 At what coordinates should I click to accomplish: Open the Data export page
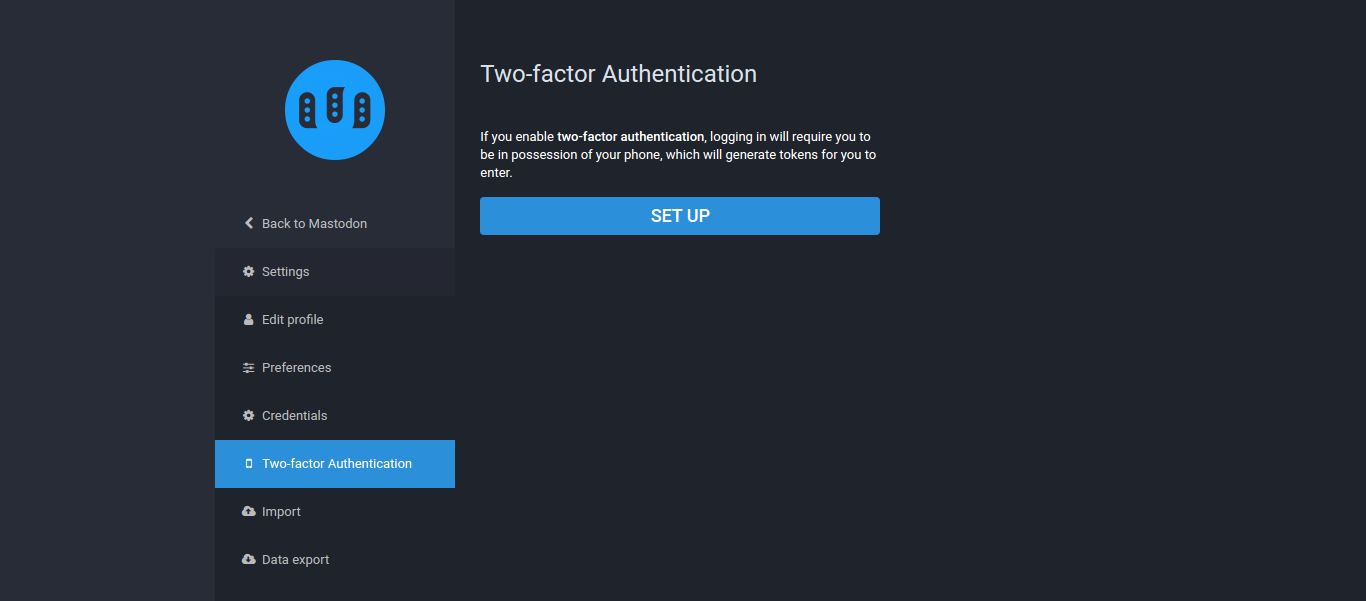(x=335, y=560)
